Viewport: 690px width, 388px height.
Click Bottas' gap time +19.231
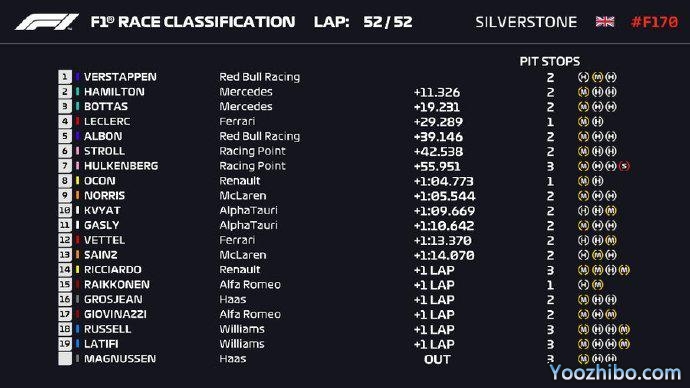(437, 107)
